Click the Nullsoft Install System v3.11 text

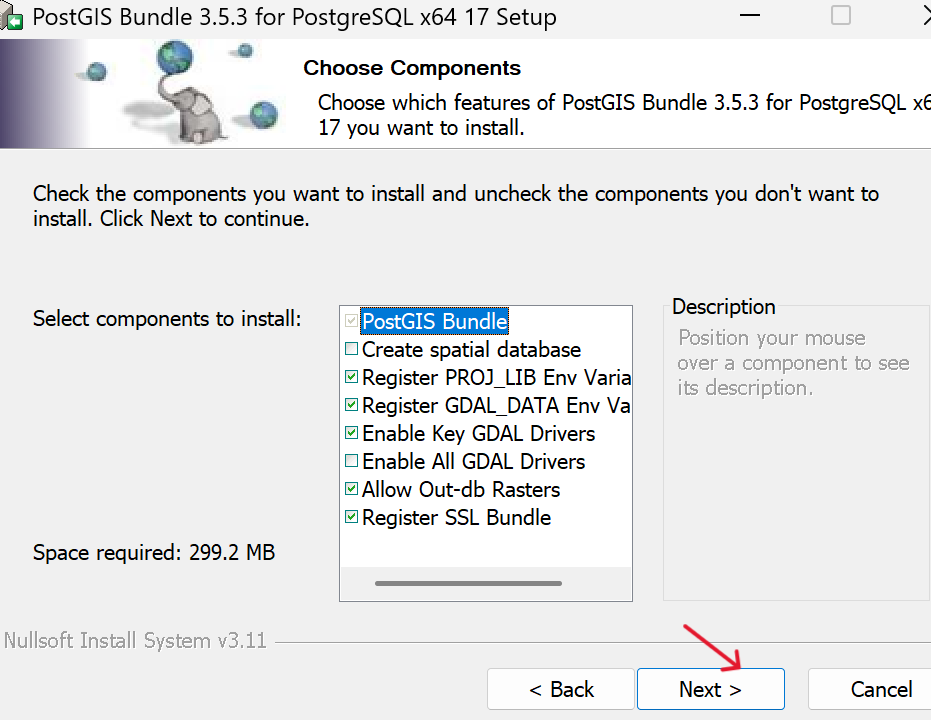135,641
